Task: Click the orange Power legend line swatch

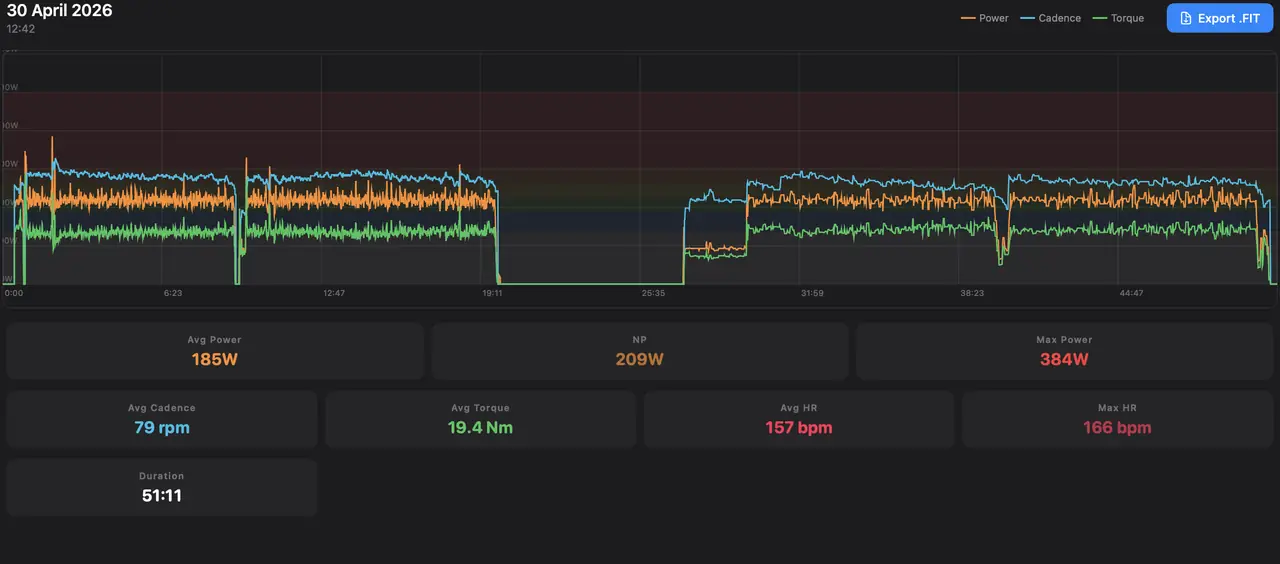Action: tap(967, 18)
